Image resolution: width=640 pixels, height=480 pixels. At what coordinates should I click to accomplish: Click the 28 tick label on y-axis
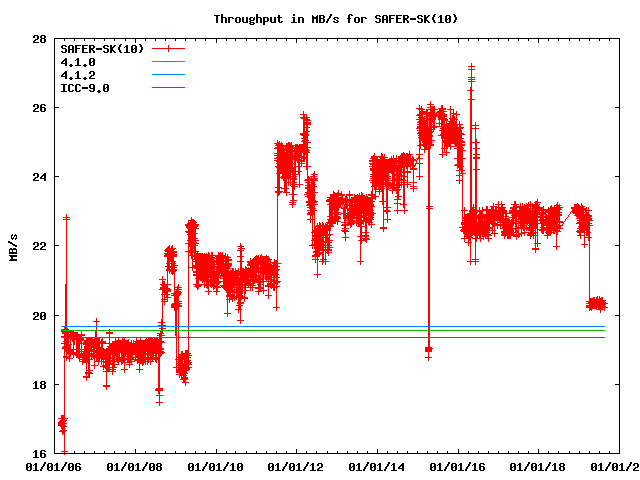[x=38, y=39]
